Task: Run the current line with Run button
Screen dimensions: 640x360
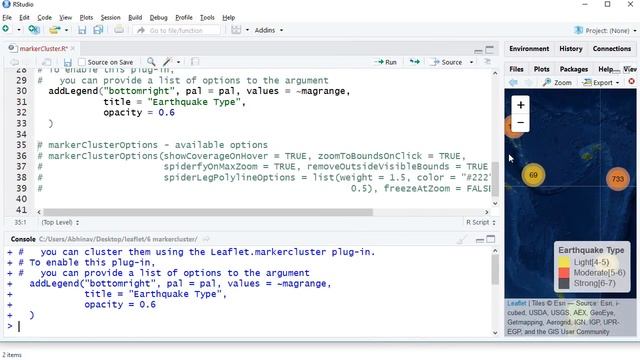Action: point(386,62)
